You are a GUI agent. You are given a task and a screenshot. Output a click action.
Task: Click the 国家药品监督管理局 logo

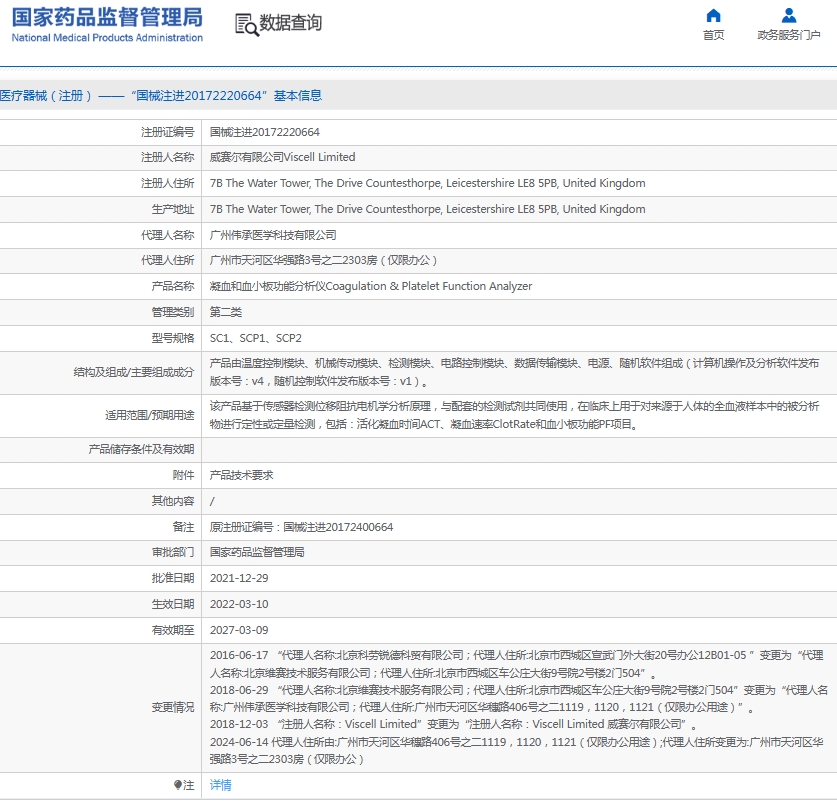107,18
